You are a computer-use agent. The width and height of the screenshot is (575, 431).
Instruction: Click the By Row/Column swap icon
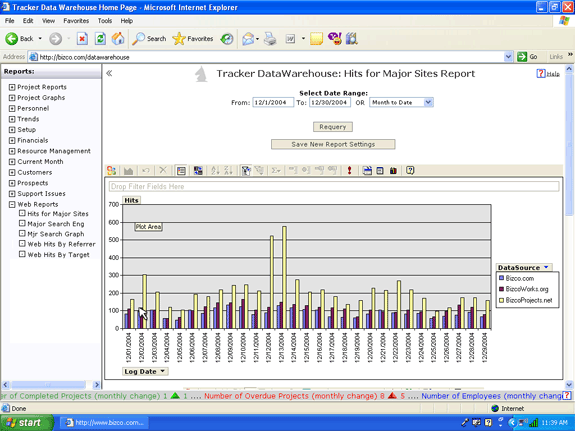[198, 171]
